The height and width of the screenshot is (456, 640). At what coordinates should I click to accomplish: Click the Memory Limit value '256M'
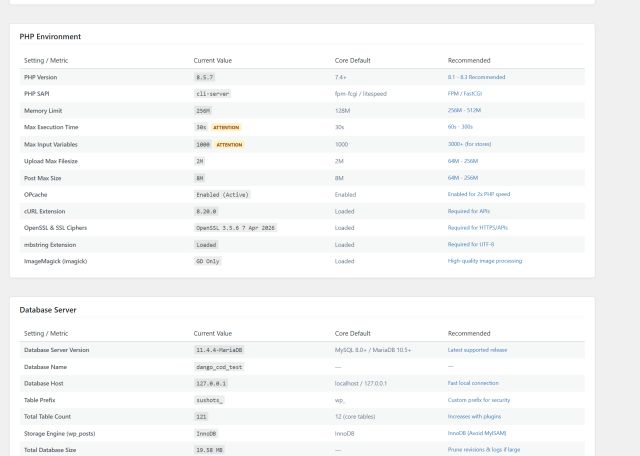(203, 111)
